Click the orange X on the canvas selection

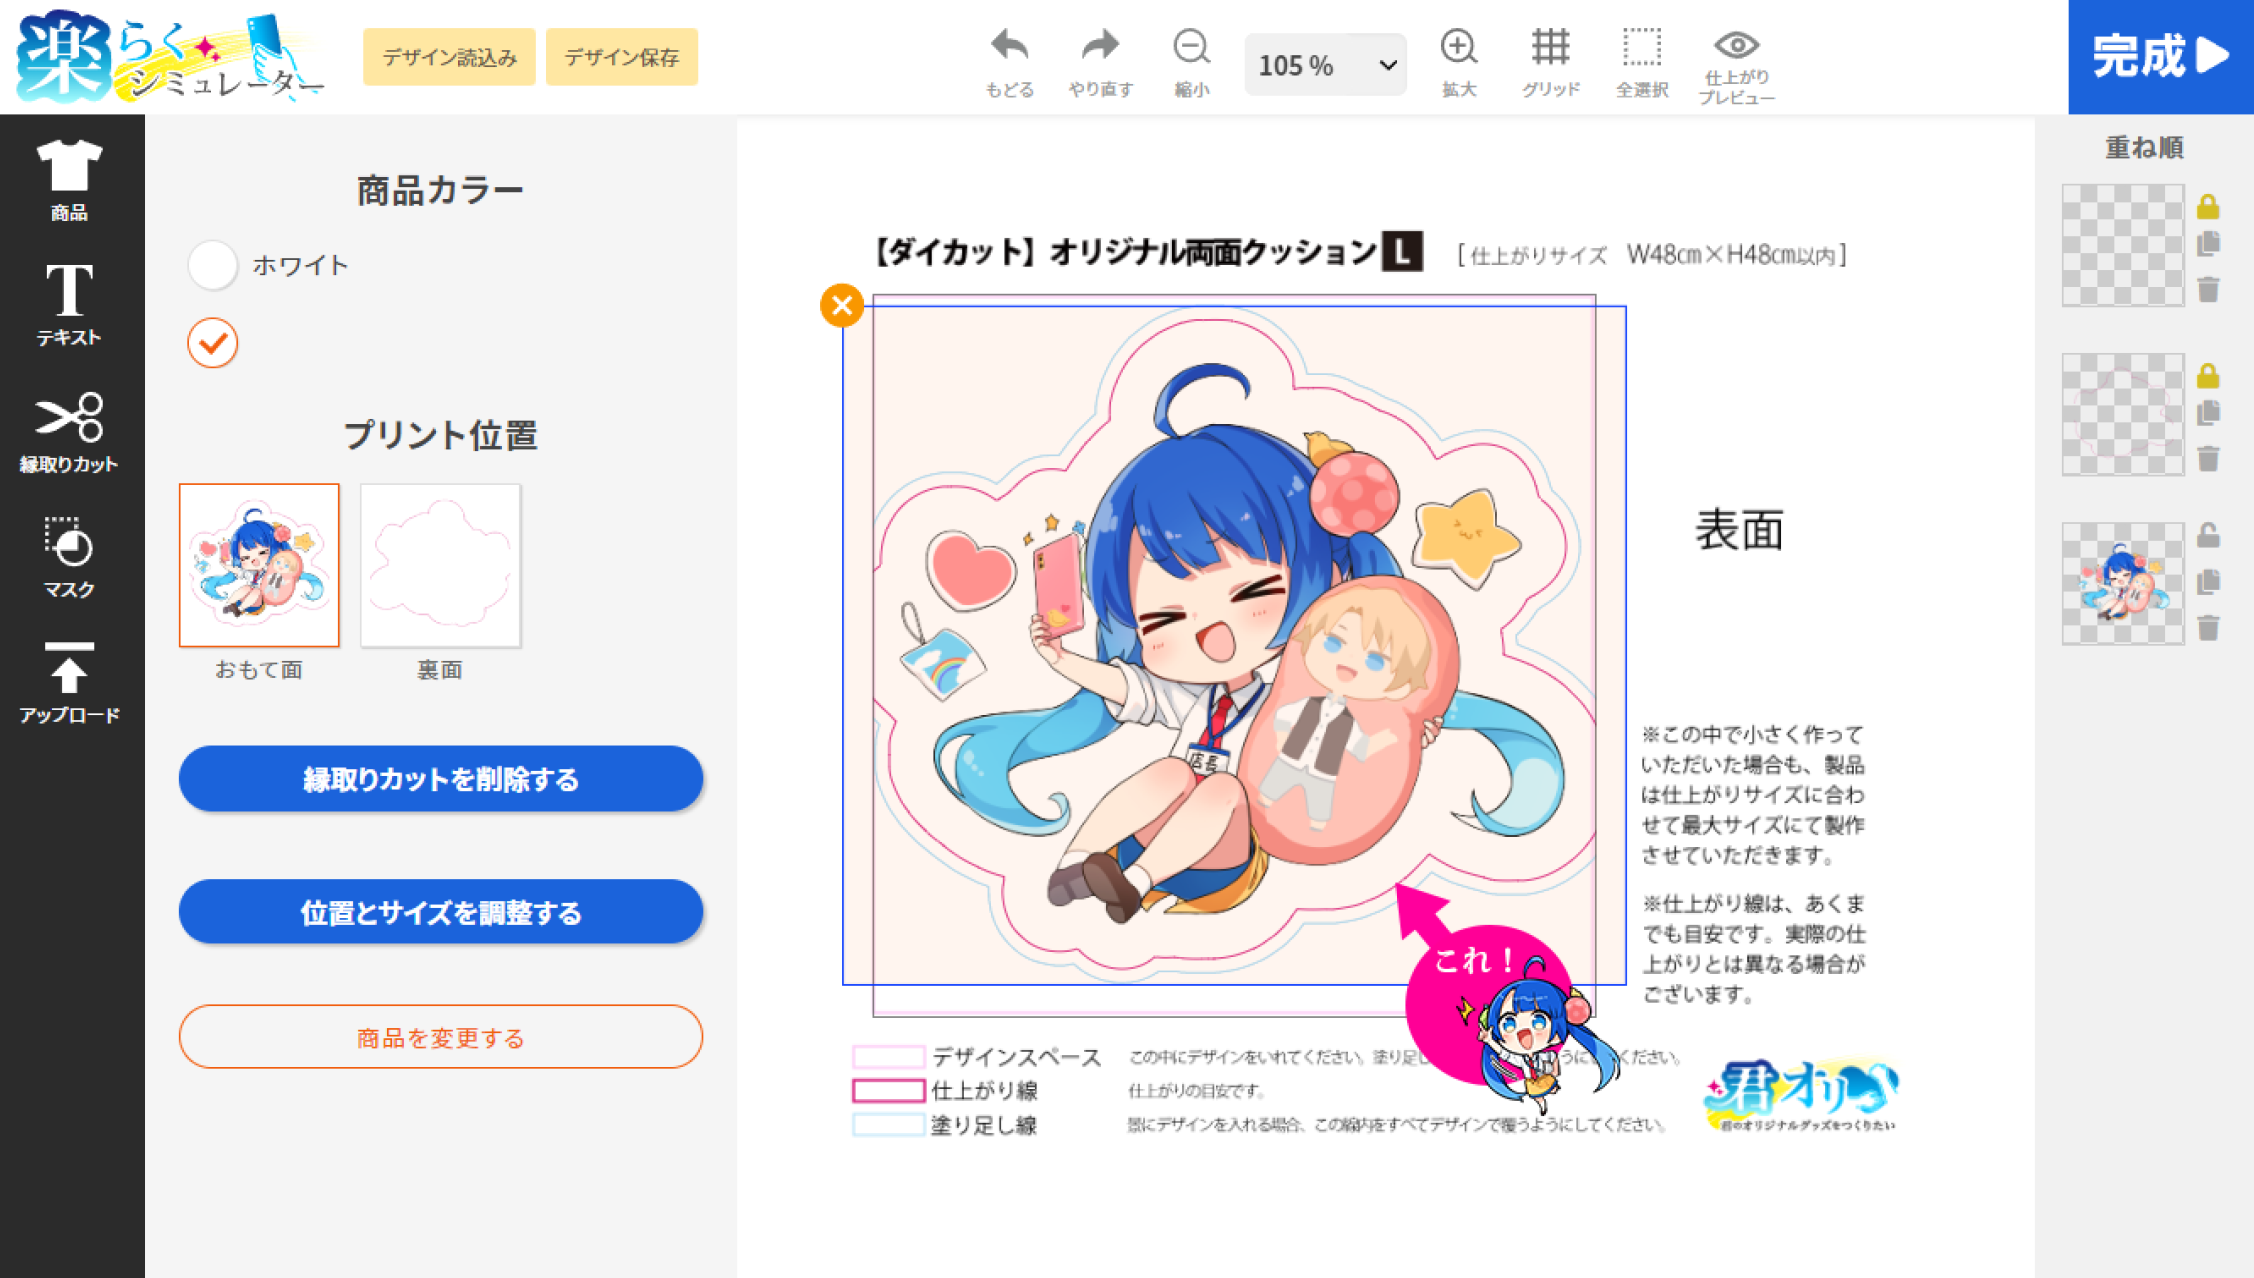842,305
